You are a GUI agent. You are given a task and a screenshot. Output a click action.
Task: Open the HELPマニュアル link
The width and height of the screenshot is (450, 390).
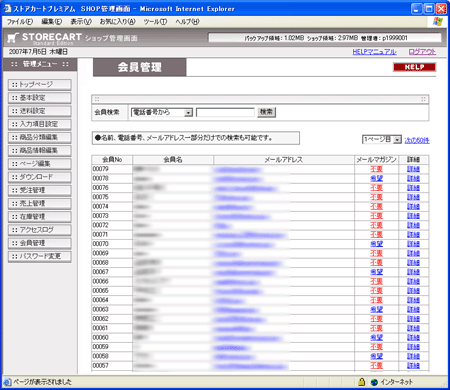374,52
